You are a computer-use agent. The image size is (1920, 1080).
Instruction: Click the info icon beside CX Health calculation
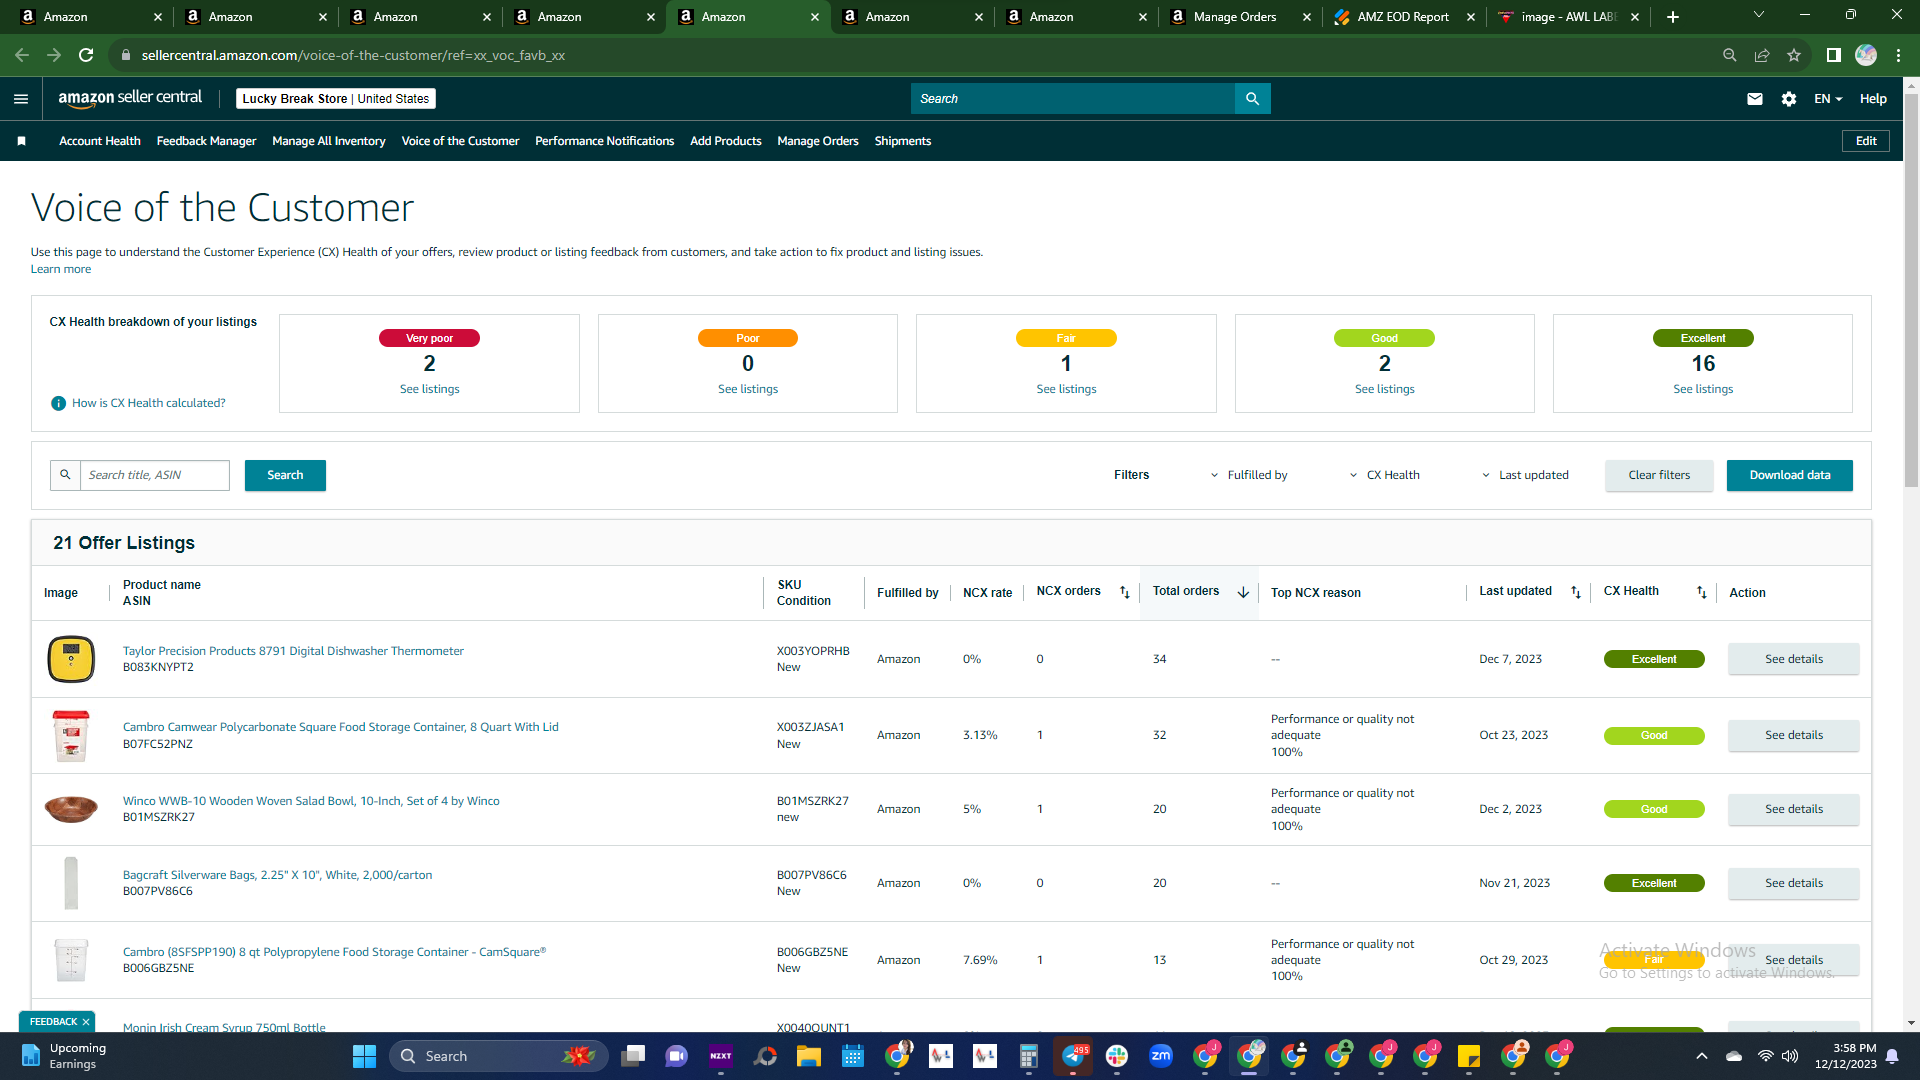58,403
